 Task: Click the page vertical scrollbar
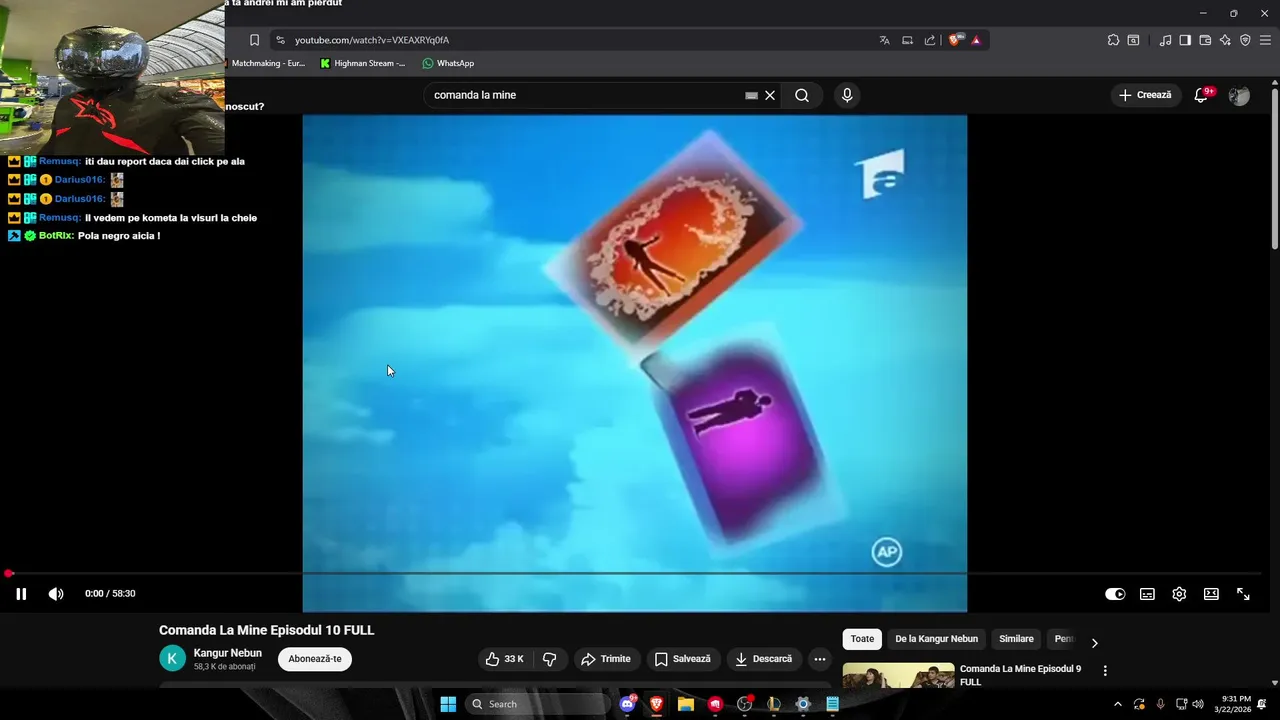pos(1274,170)
